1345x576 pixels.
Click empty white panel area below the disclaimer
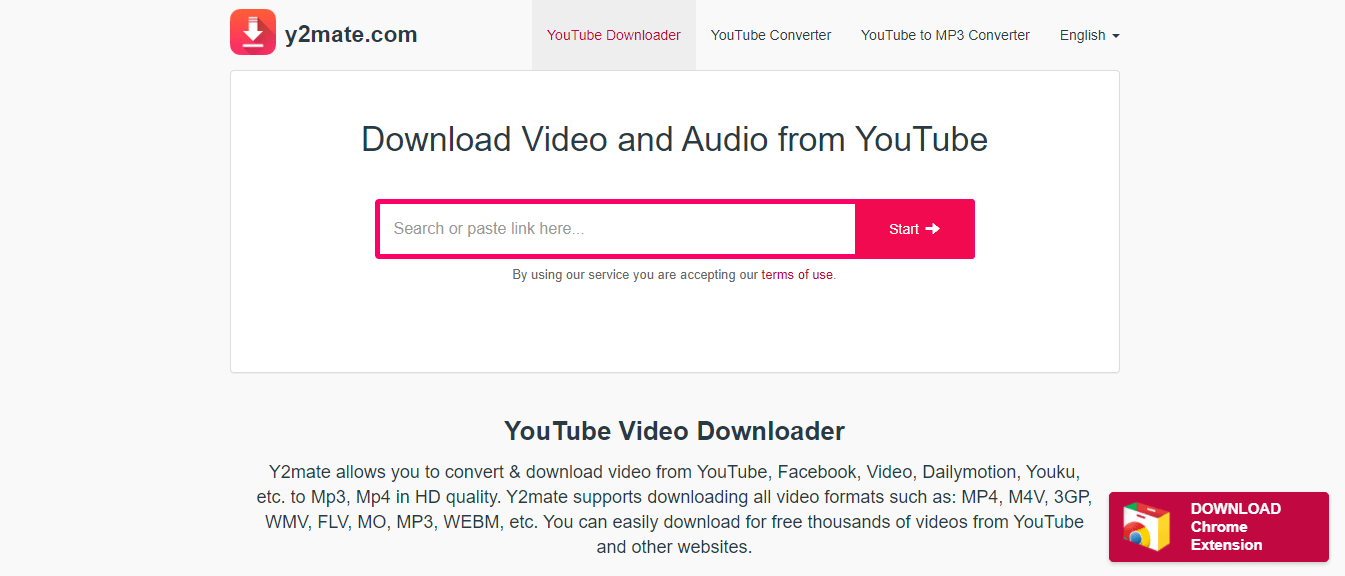[x=674, y=330]
